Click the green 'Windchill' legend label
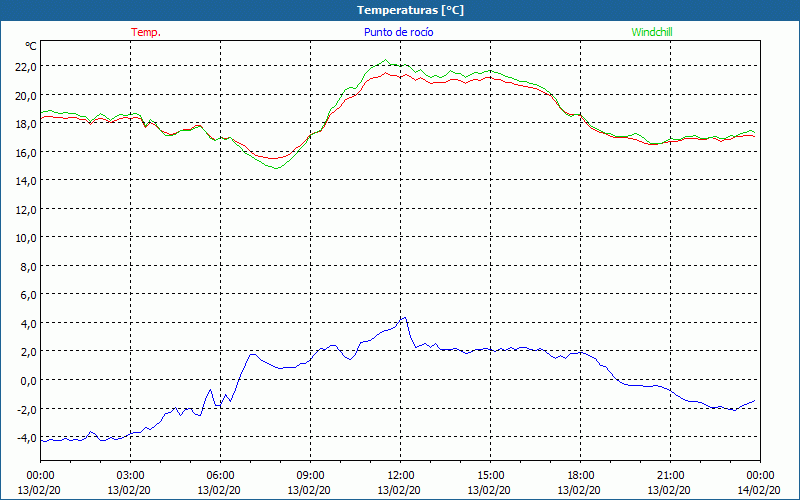Screen dimensions: 800x500 pyautogui.click(x=652, y=32)
